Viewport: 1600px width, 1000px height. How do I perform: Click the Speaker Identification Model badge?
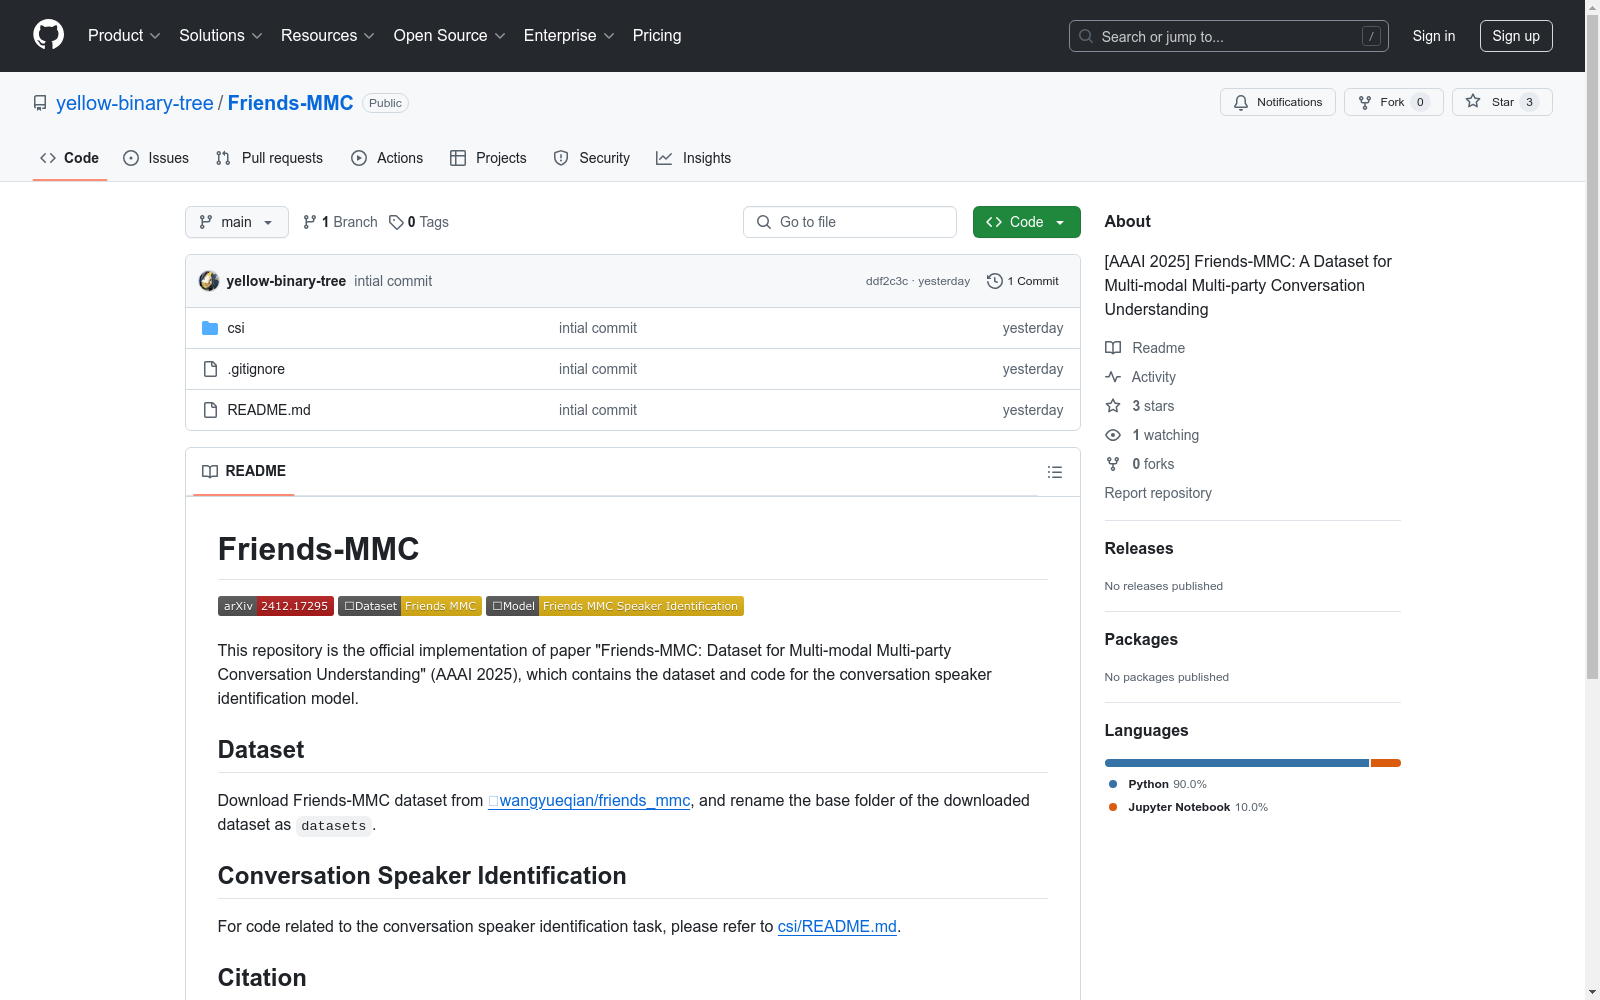coord(614,606)
